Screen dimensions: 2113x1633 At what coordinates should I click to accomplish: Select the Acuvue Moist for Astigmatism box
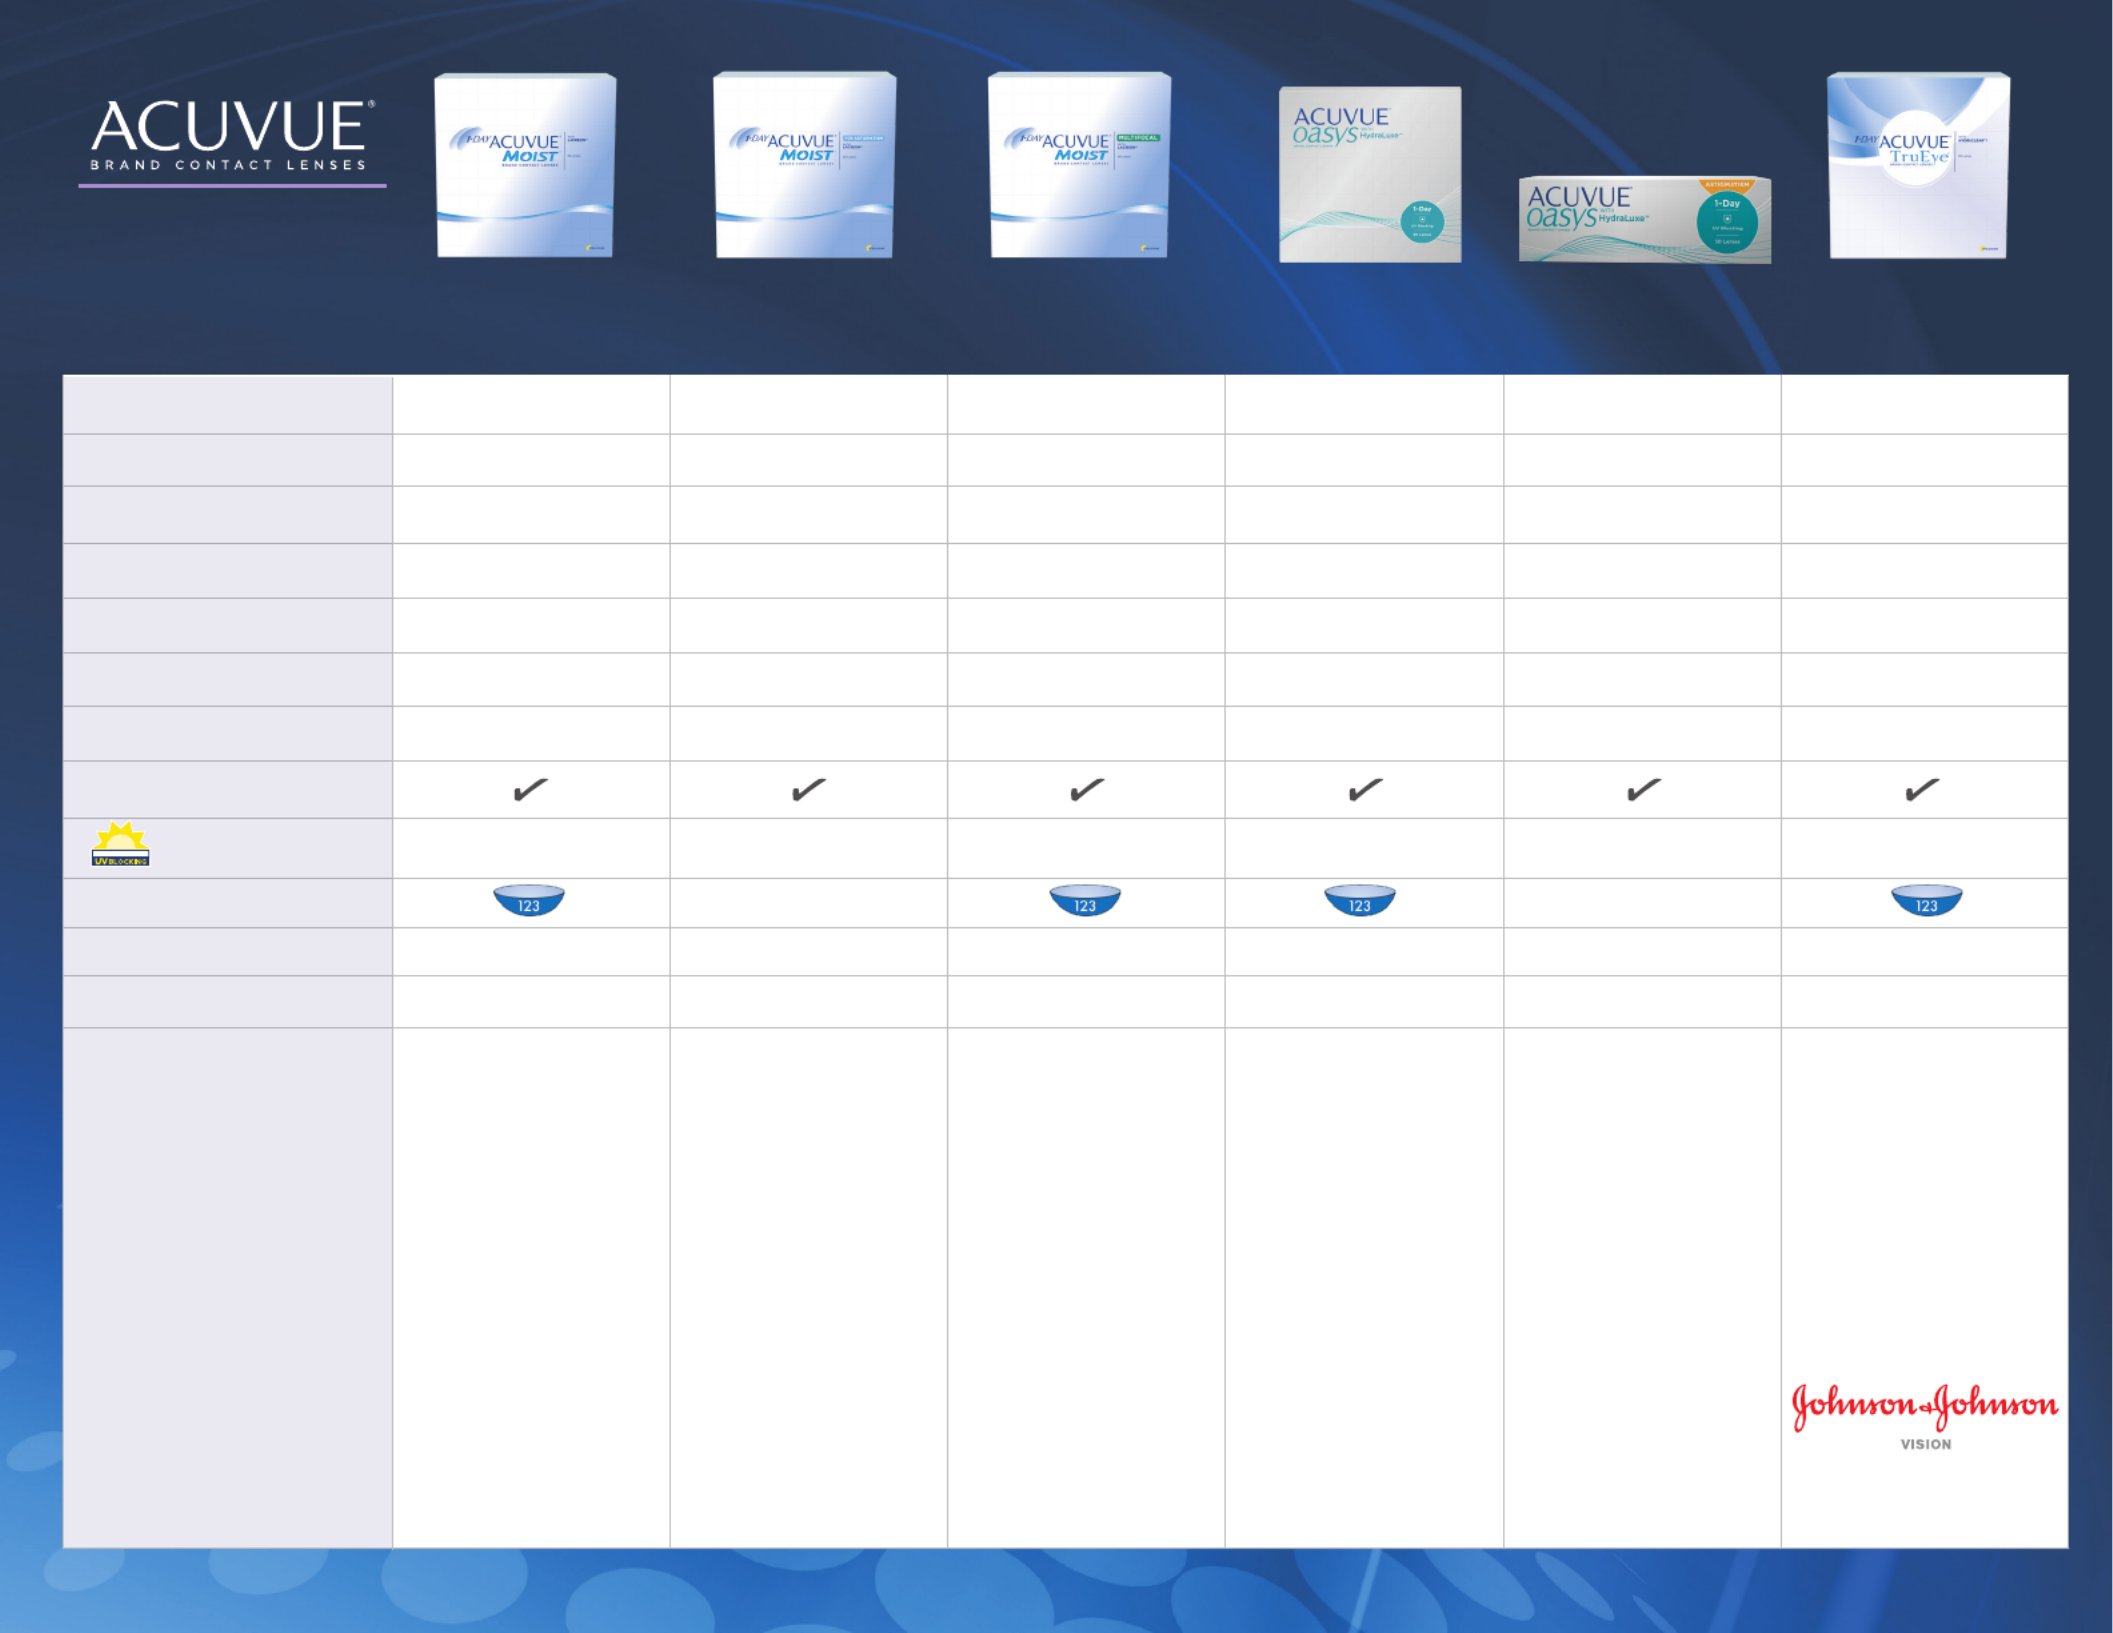point(805,166)
